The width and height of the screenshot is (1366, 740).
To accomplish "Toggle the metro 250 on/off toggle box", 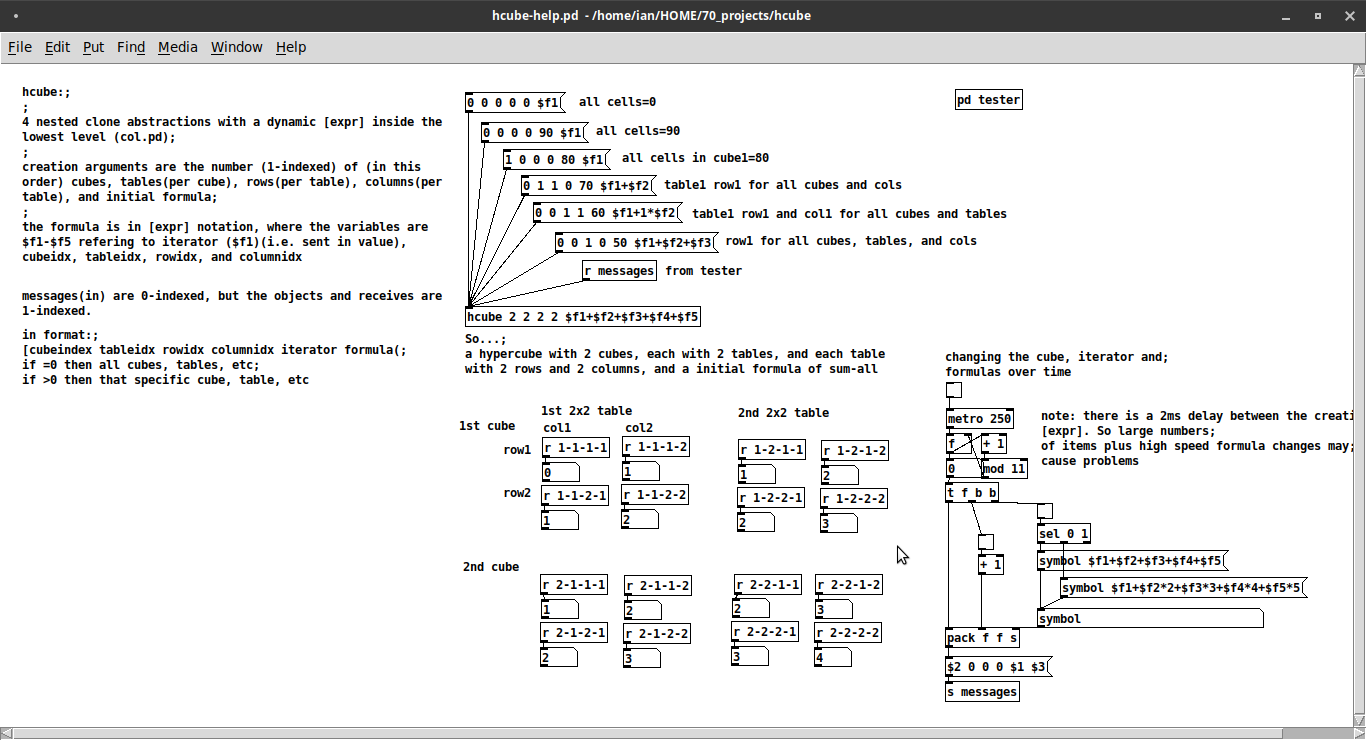I will coord(954,391).
